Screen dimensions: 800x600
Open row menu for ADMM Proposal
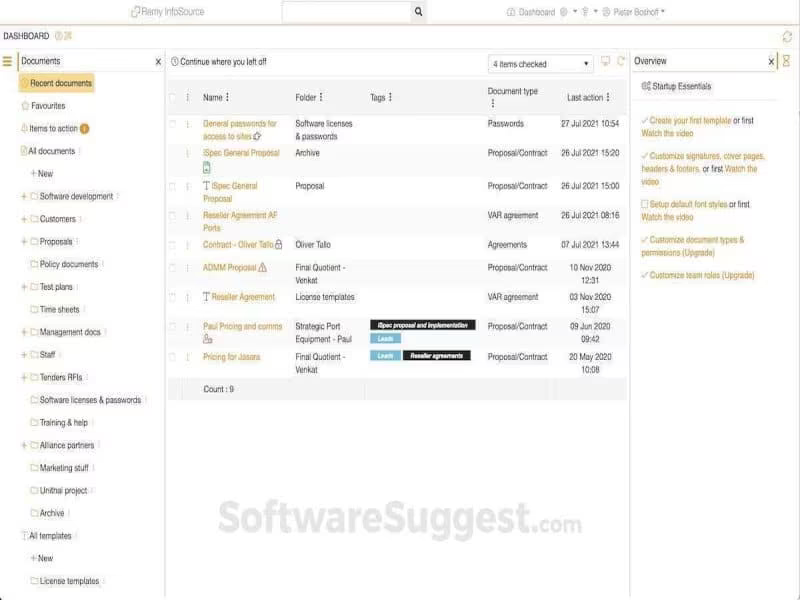(x=188, y=267)
